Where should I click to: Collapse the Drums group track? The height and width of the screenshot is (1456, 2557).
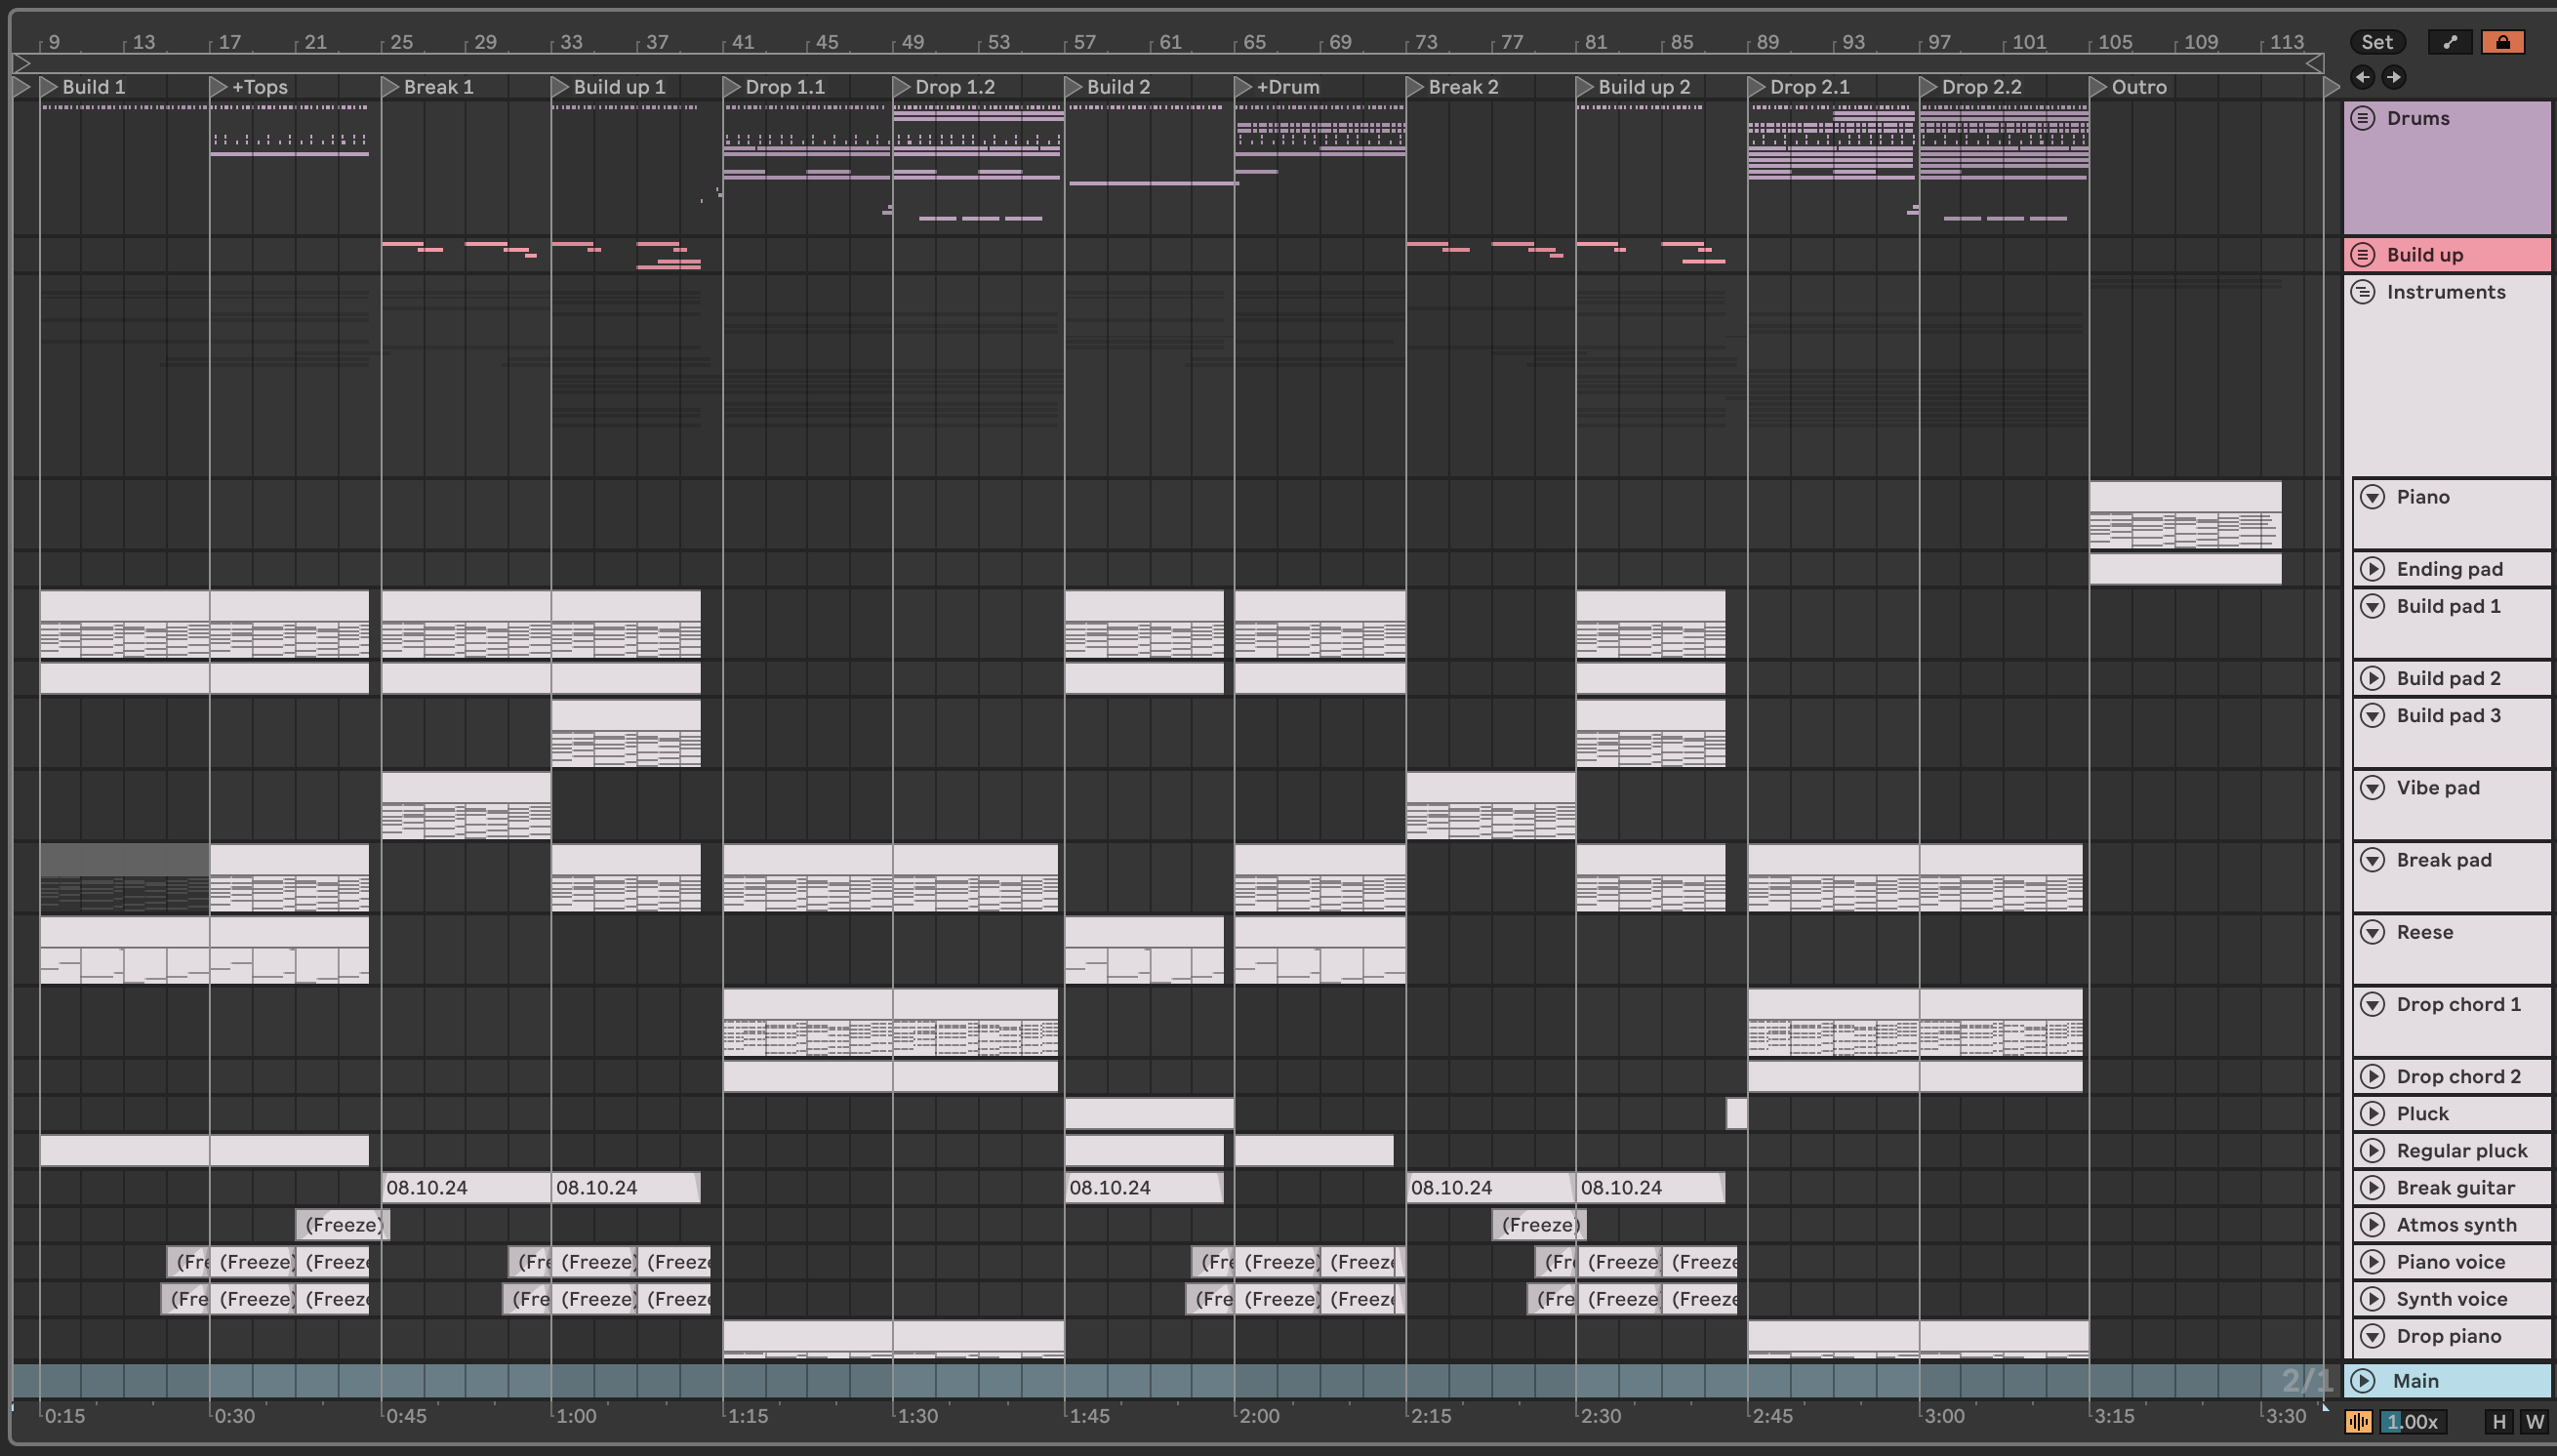2363,118
